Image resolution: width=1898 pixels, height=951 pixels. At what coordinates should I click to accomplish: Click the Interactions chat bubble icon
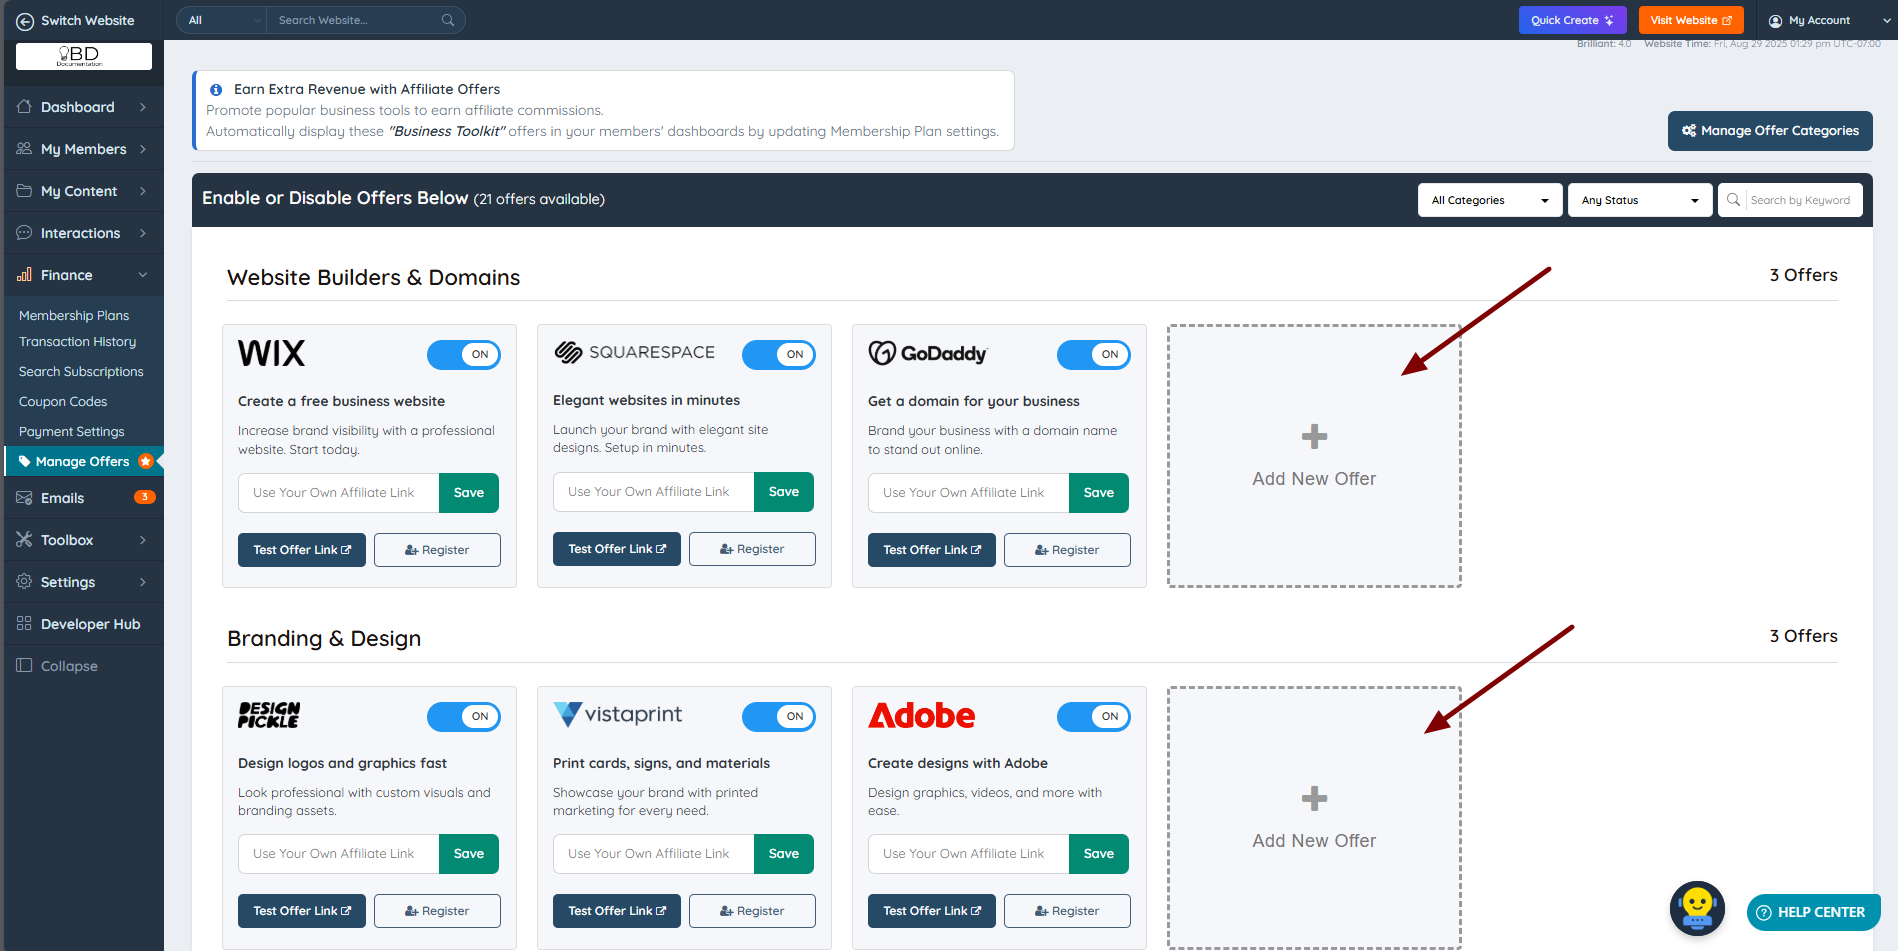pos(24,232)
